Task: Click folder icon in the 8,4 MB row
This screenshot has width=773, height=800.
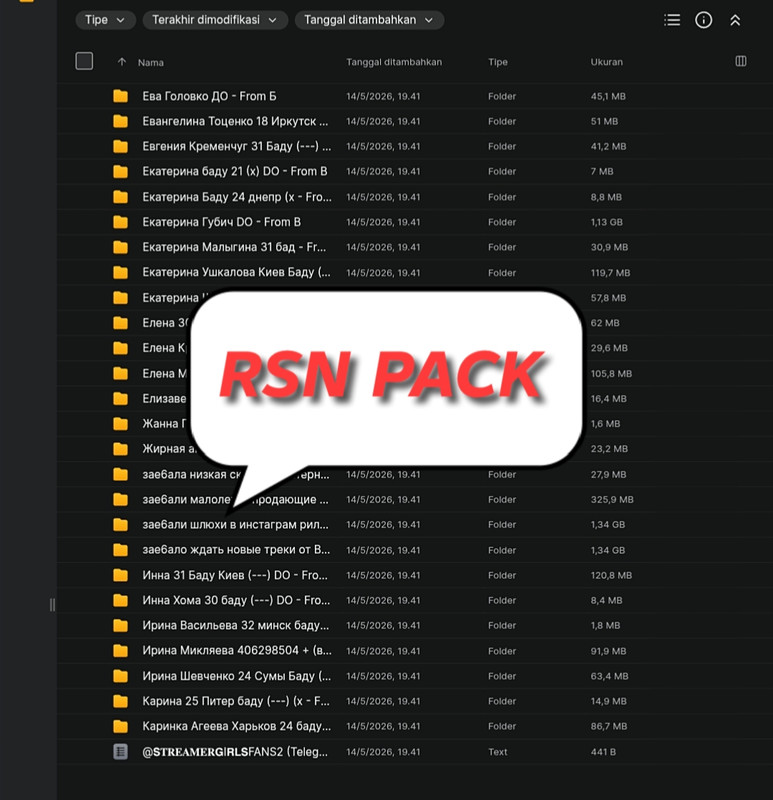Action: coord(120,600)
